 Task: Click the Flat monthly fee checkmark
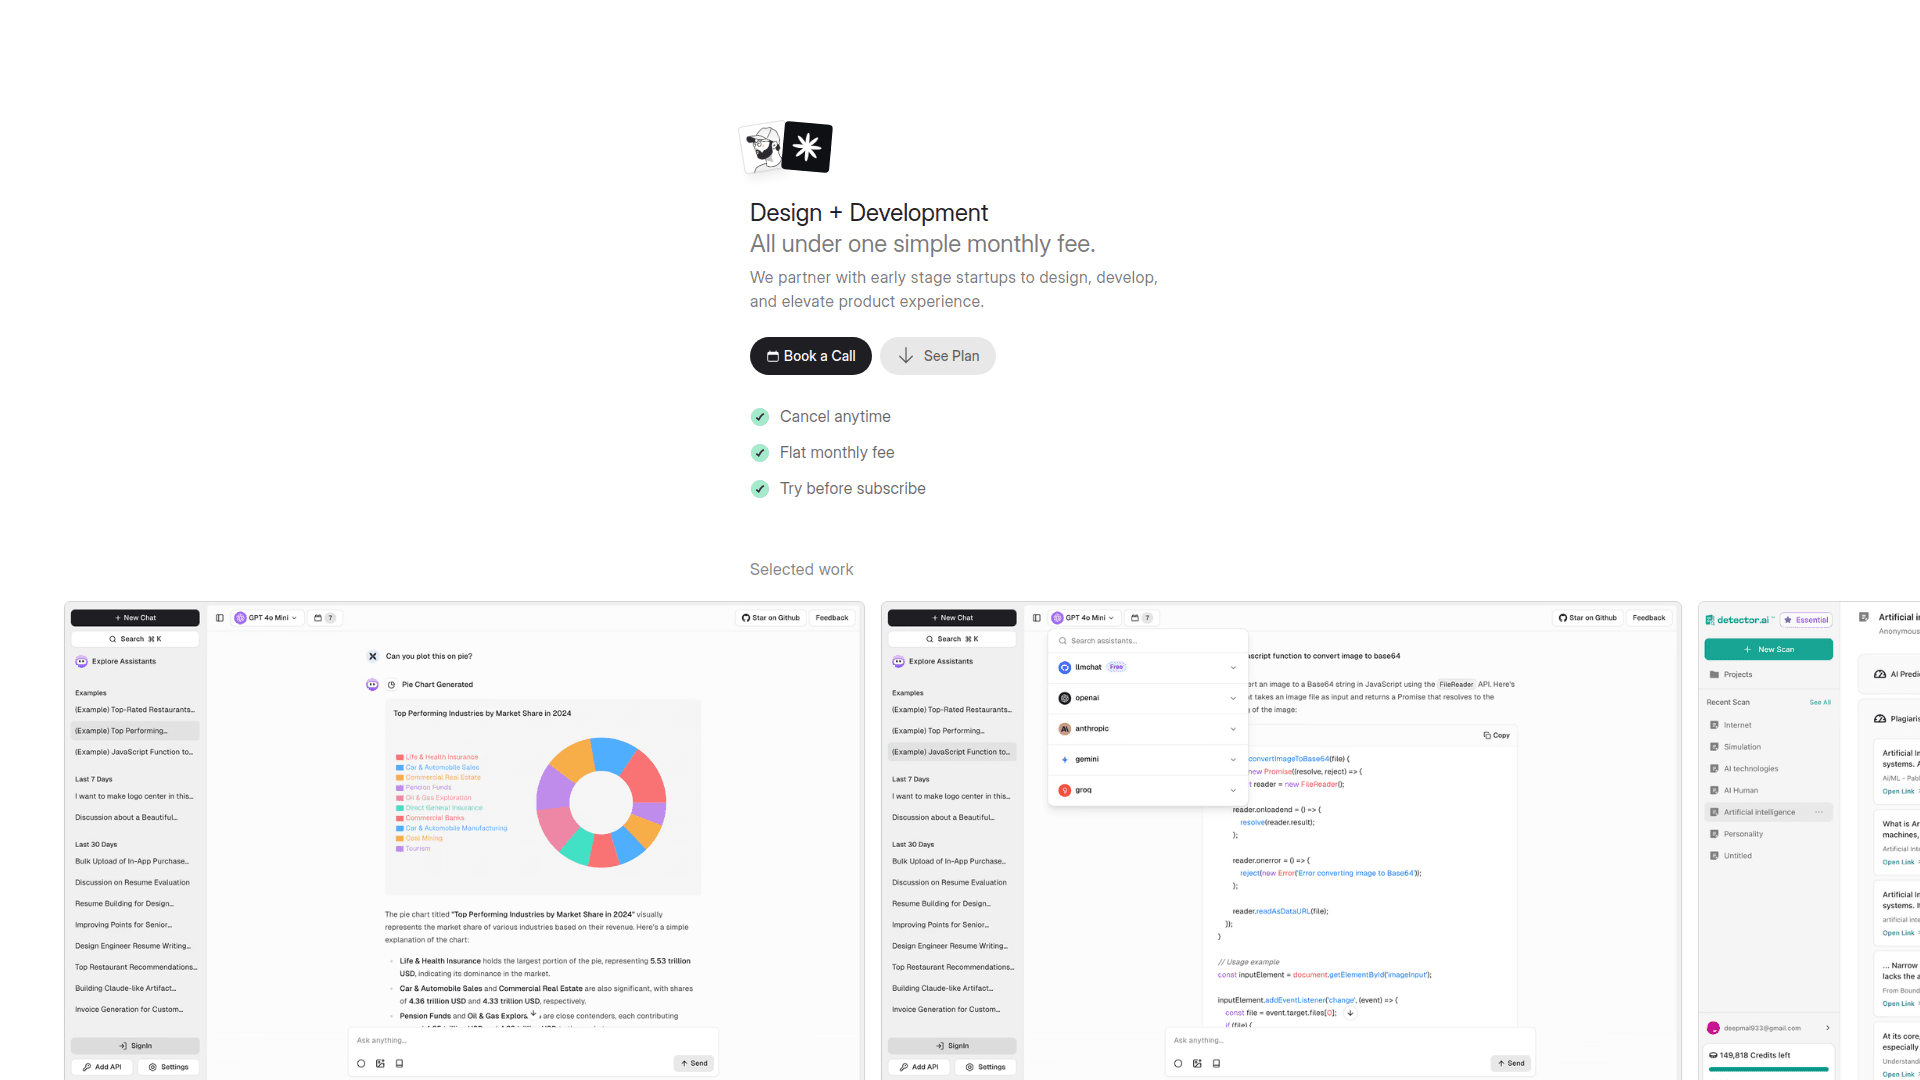coord(760,453)
